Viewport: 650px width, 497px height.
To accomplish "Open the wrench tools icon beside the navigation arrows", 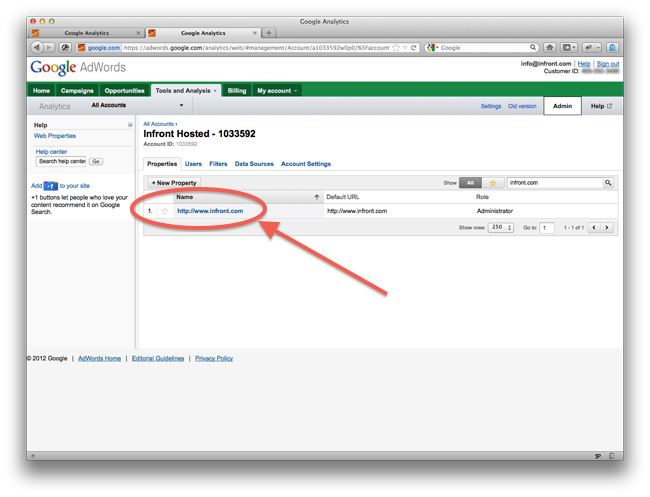I will click(x=65, y=48).
